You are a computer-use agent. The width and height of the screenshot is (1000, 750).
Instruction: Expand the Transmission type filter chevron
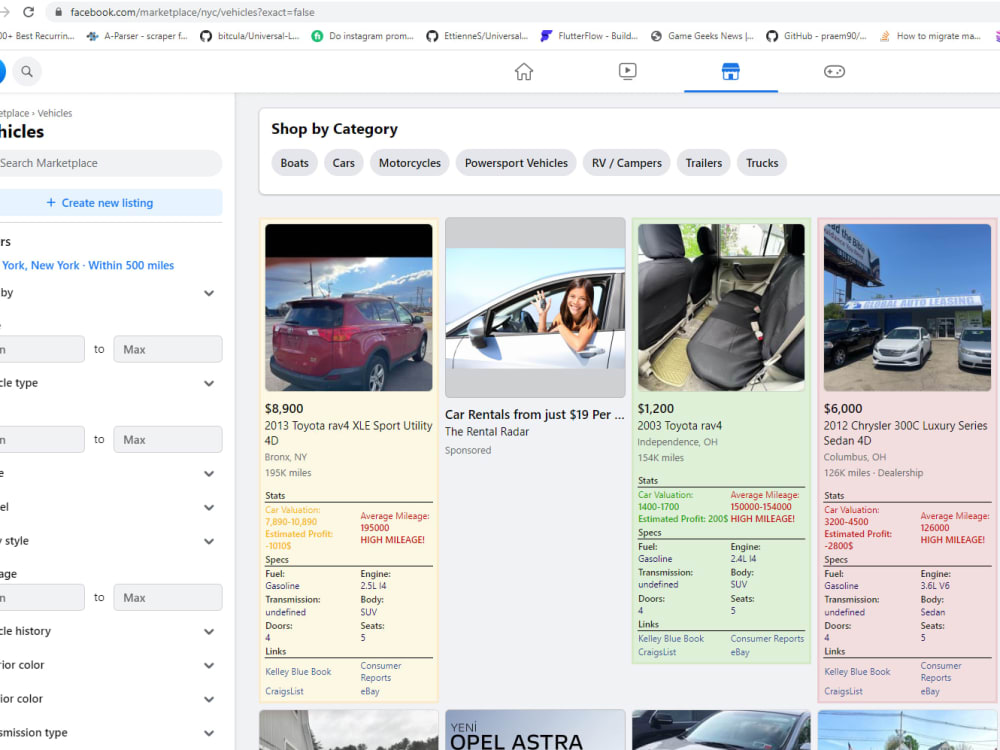pos(209,733)
